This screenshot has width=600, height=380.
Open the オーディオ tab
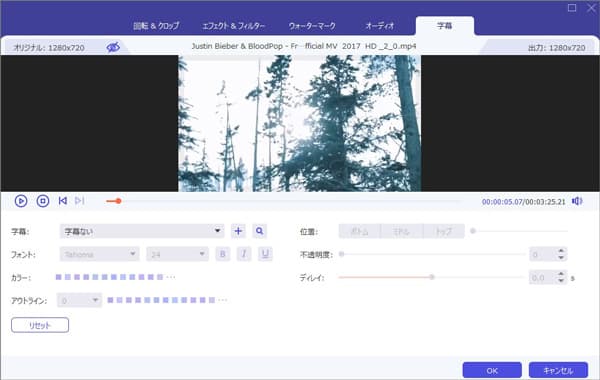379,26
